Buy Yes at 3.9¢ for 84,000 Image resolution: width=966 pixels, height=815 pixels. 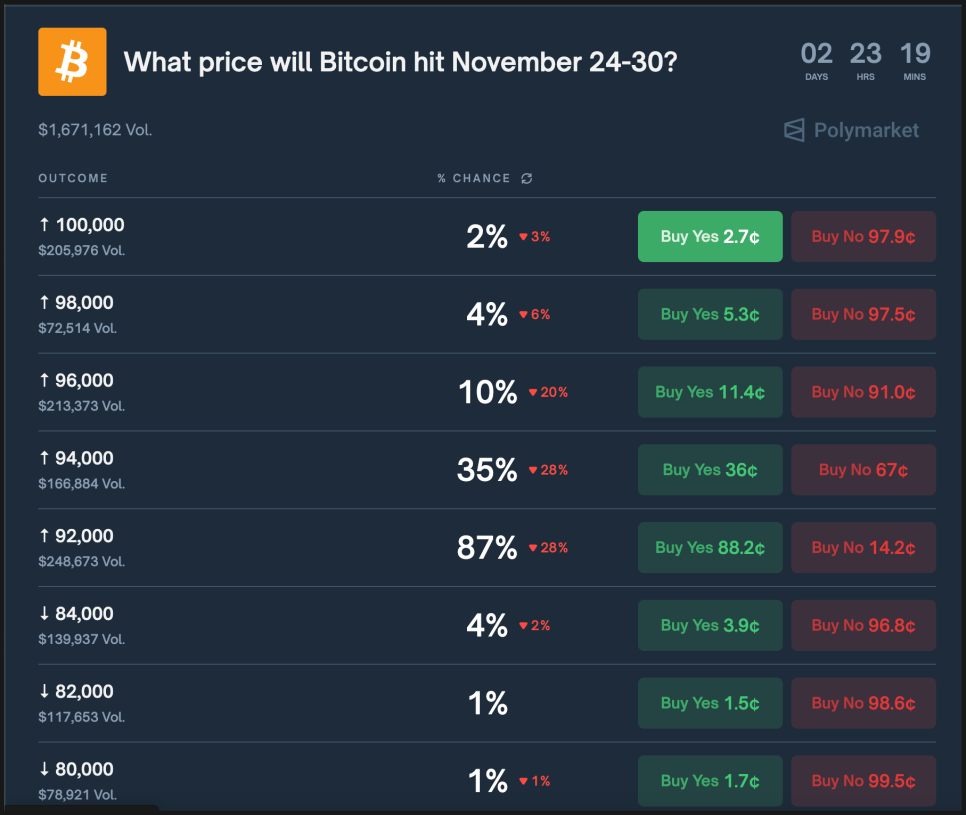click(x=710, y=626)
